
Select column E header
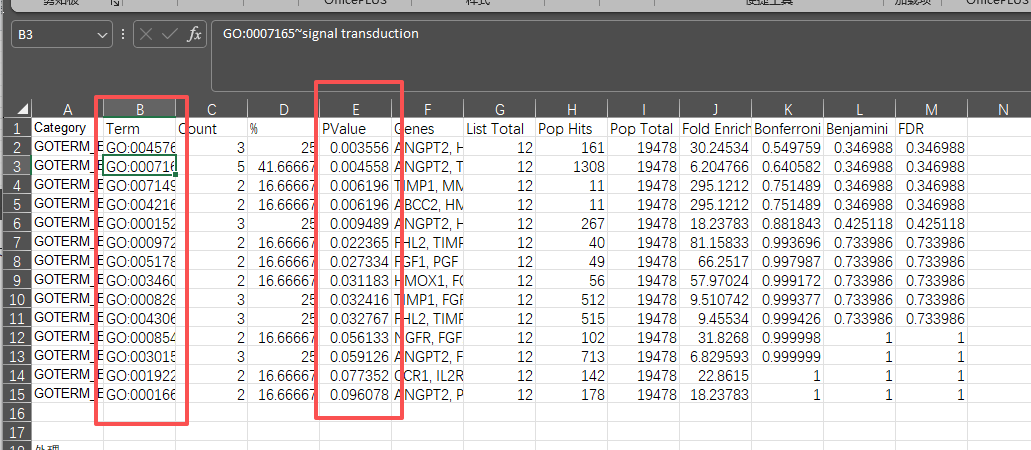(355, 109)
